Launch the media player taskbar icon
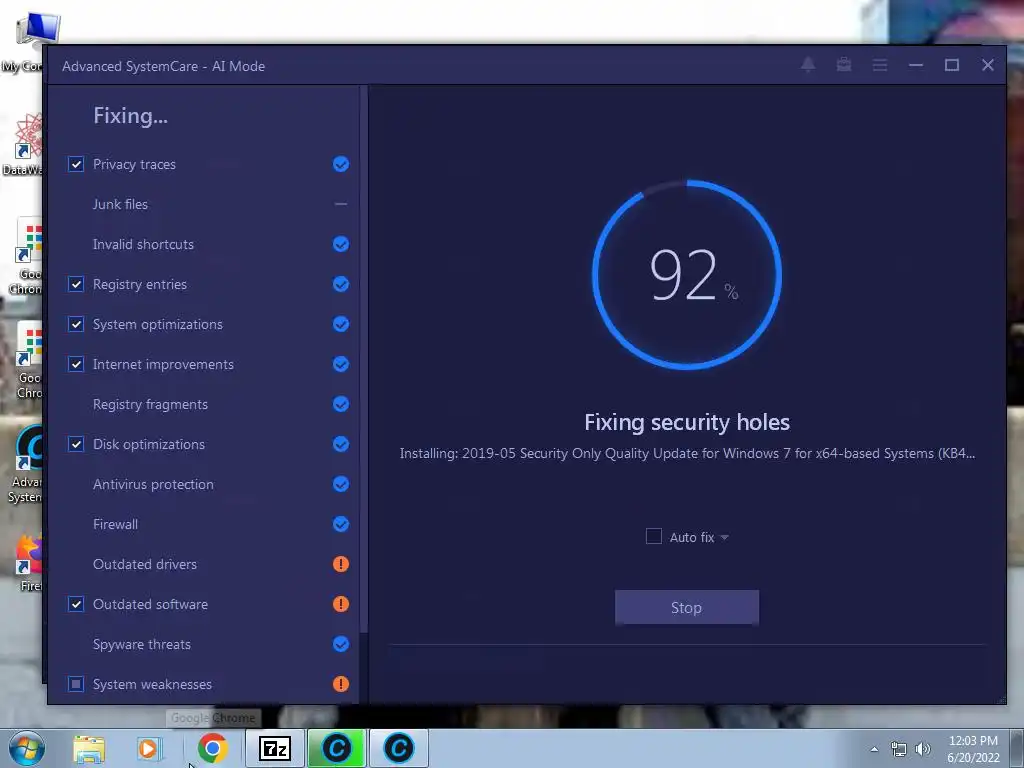 coord(148,749)
